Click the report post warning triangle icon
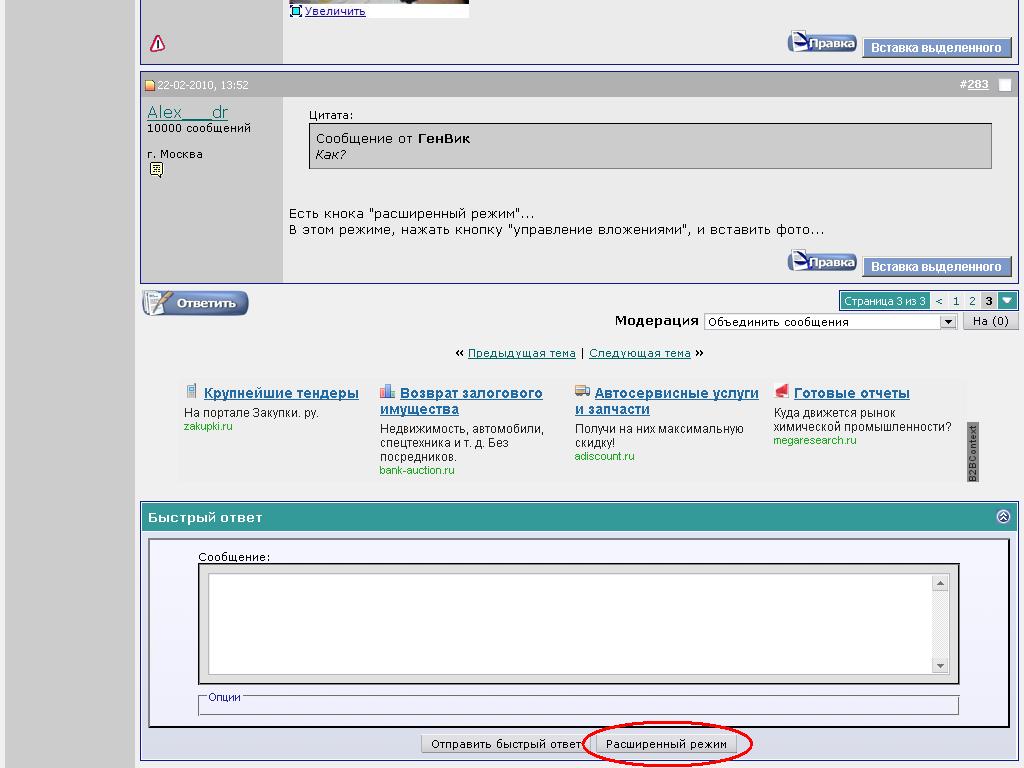The height and width of the screenshot is (768, 1024). click(x=158, y=43)
